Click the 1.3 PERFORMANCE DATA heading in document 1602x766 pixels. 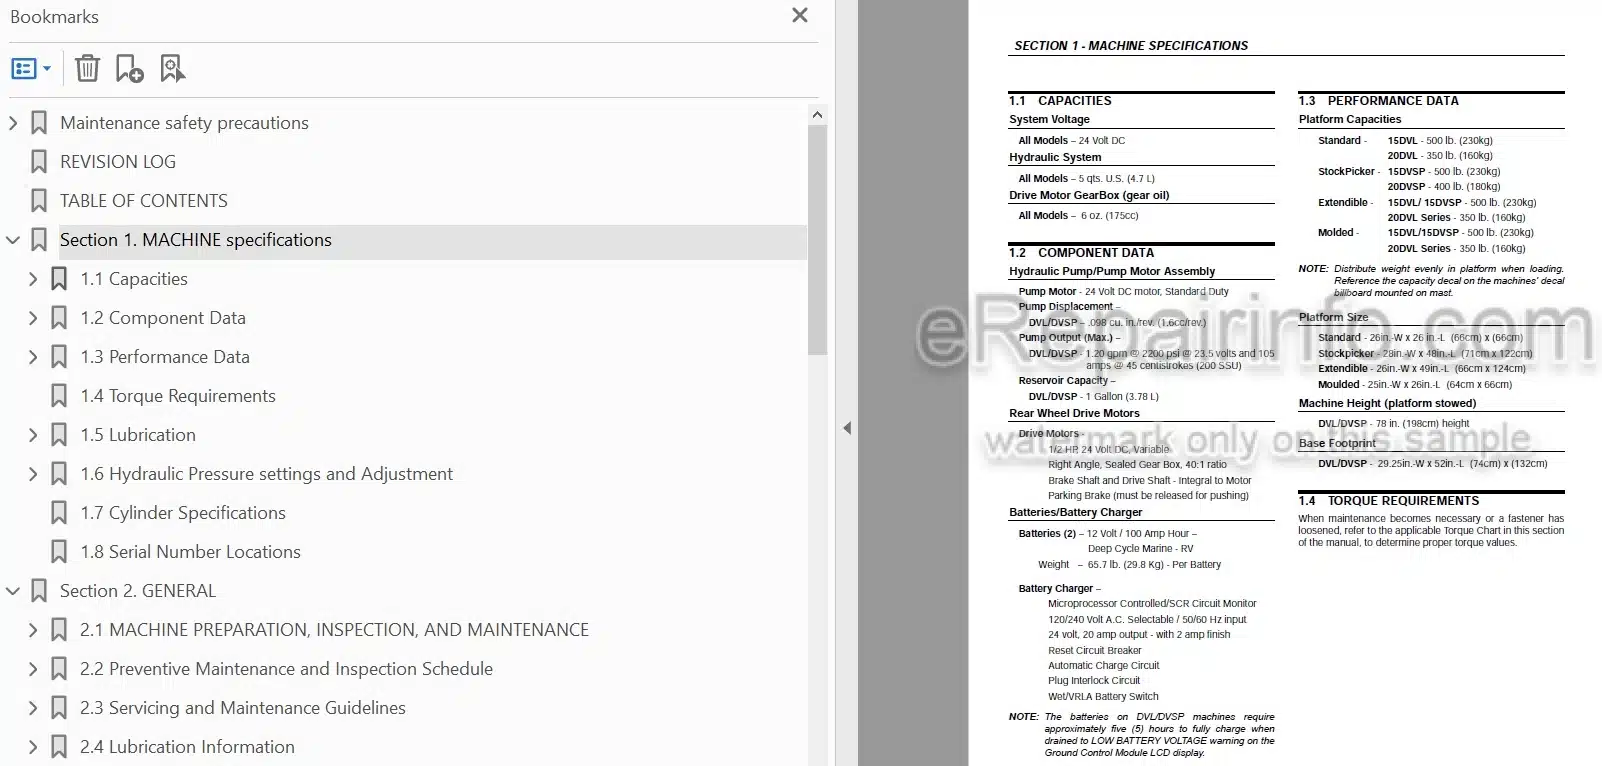tap(1378, 101)
